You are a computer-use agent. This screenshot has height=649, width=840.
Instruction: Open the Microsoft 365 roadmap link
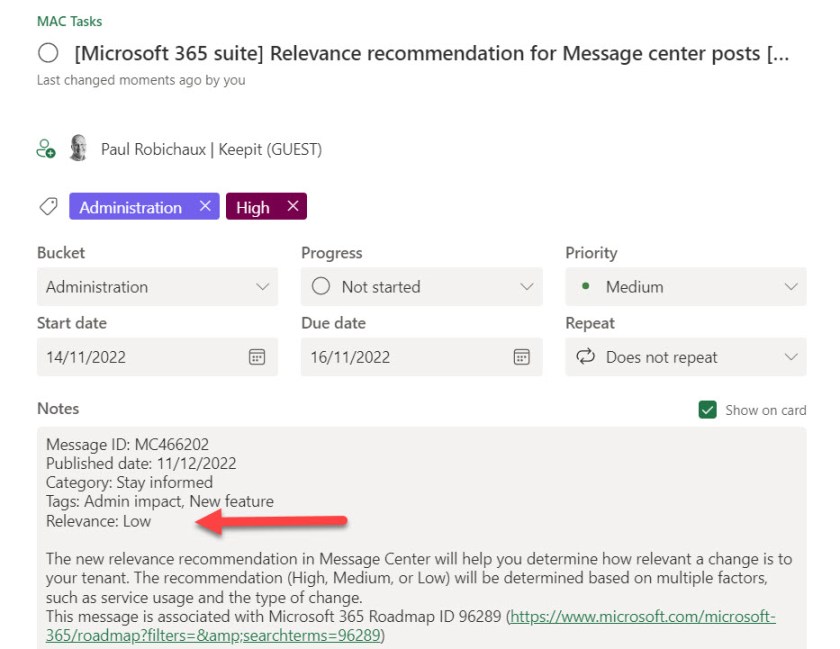point(640,616)
